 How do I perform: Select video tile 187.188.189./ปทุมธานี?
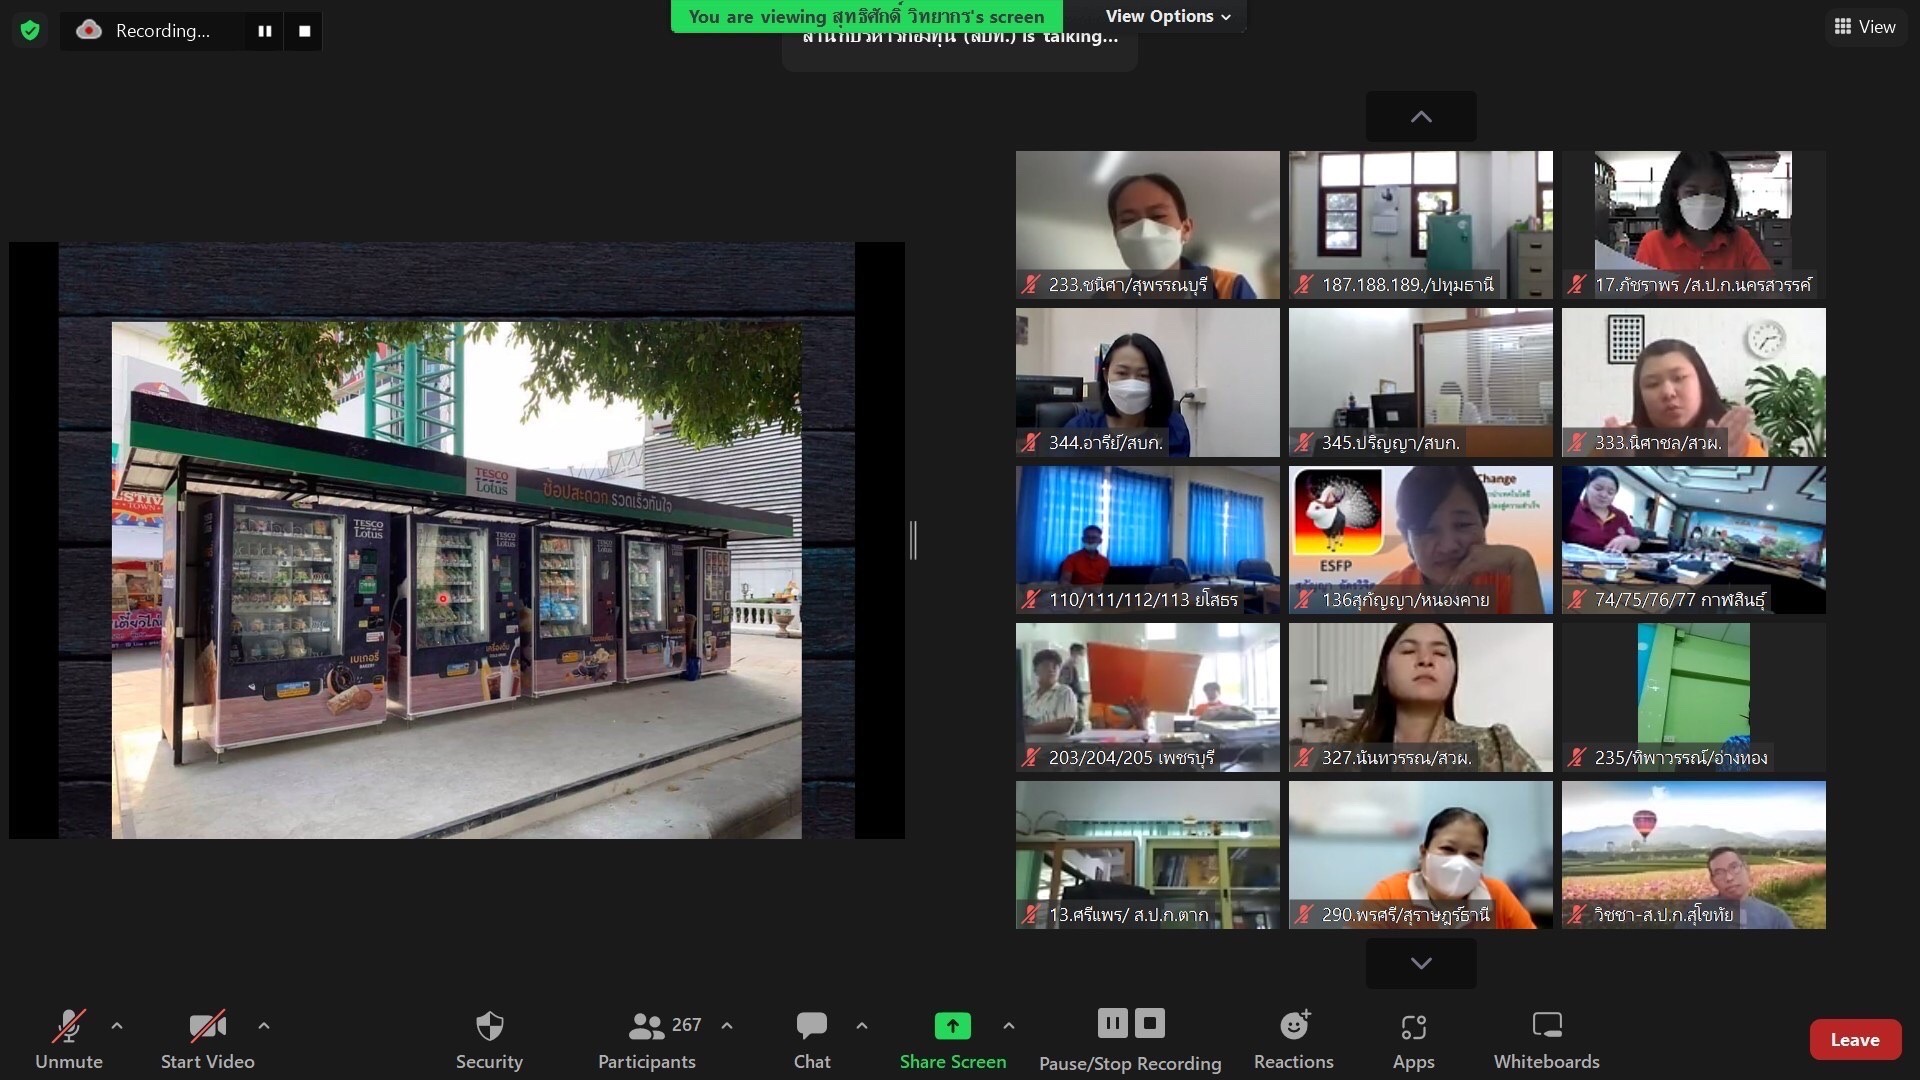(x=1420, y=225)
